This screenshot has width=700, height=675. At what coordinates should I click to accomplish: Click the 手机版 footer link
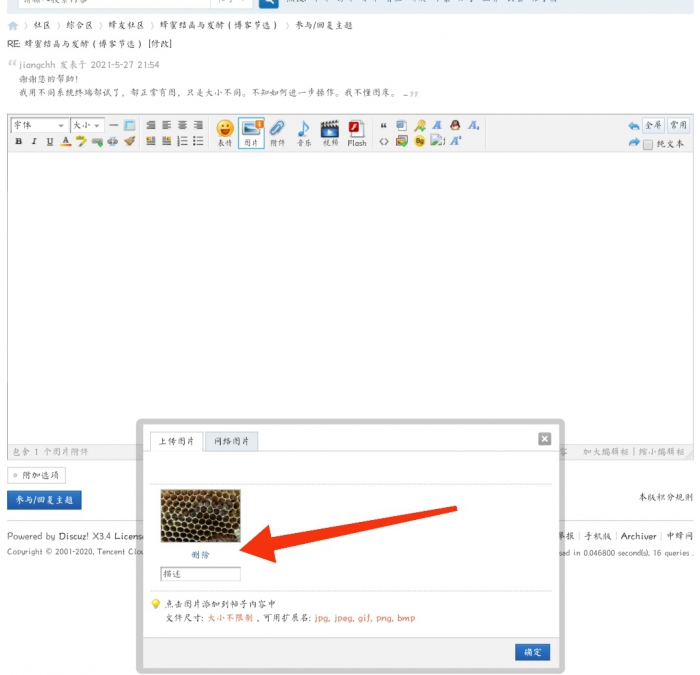pyautogui.click(x=597, y=536)
